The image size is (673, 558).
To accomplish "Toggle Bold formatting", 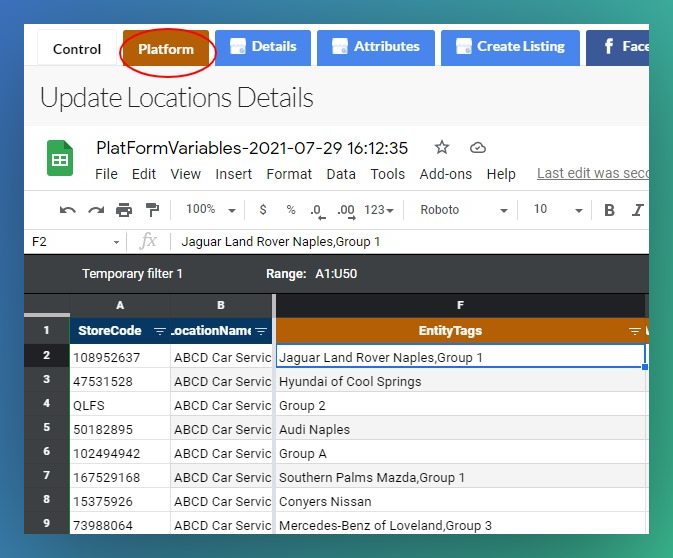I will (x=609, y=210).
